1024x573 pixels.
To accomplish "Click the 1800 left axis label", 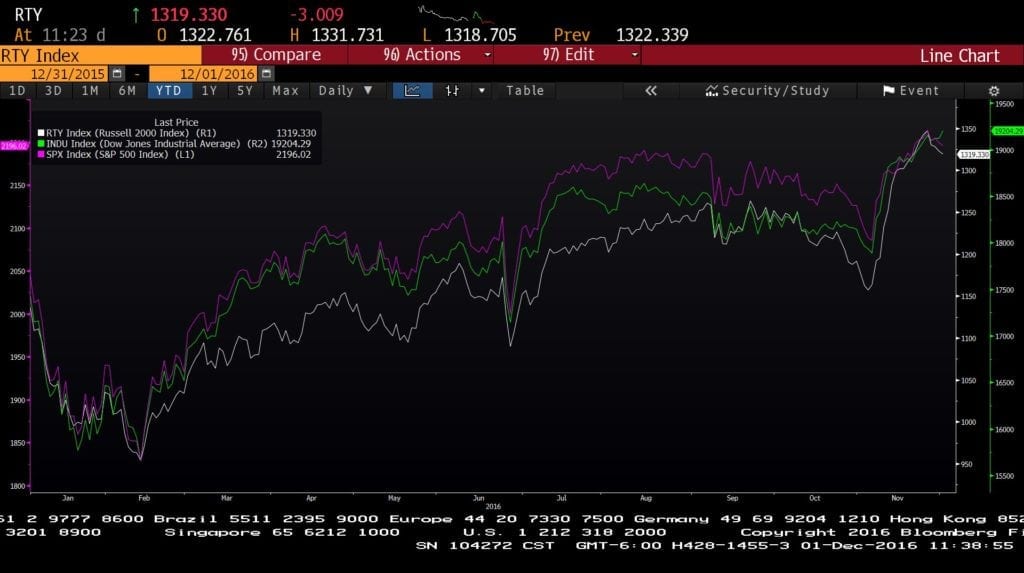I will pyautogui.click(x=17, y=487).
